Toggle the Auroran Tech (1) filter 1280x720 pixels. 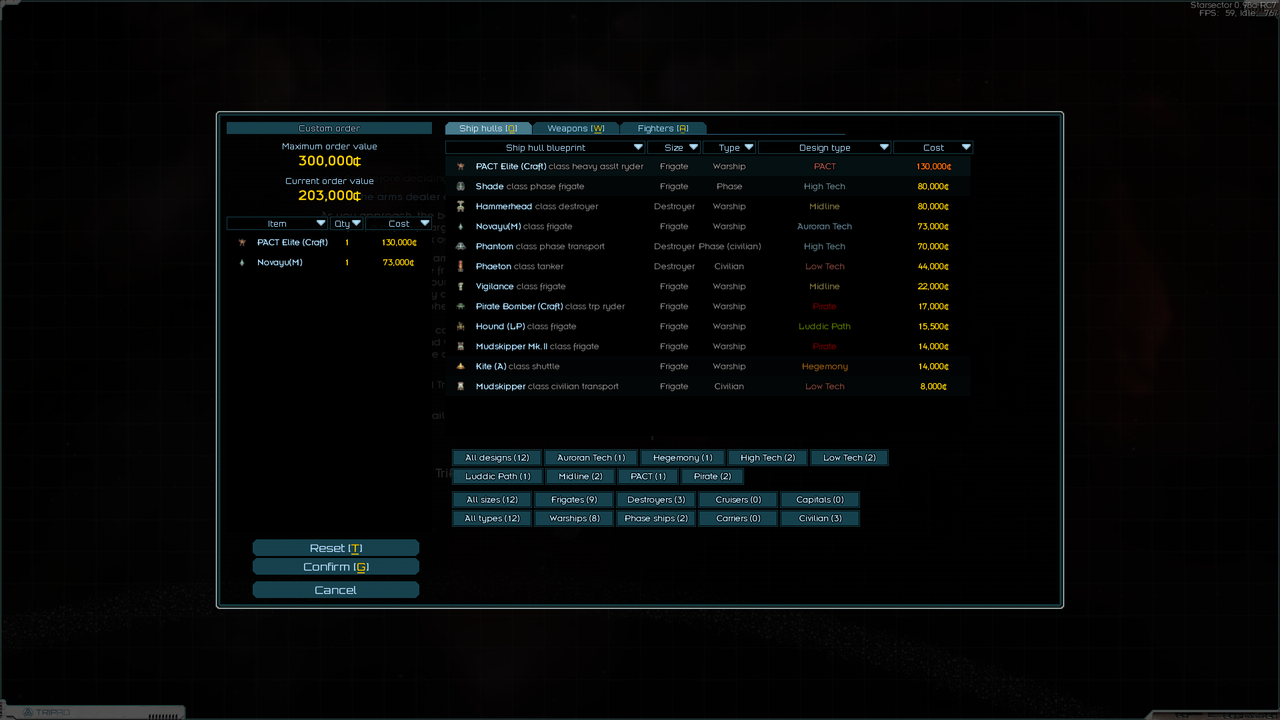pos(591,457)
